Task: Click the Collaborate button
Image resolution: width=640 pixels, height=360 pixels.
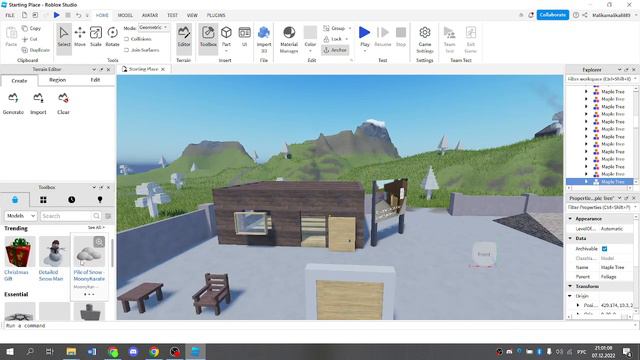Action: [x=552, y=15]
